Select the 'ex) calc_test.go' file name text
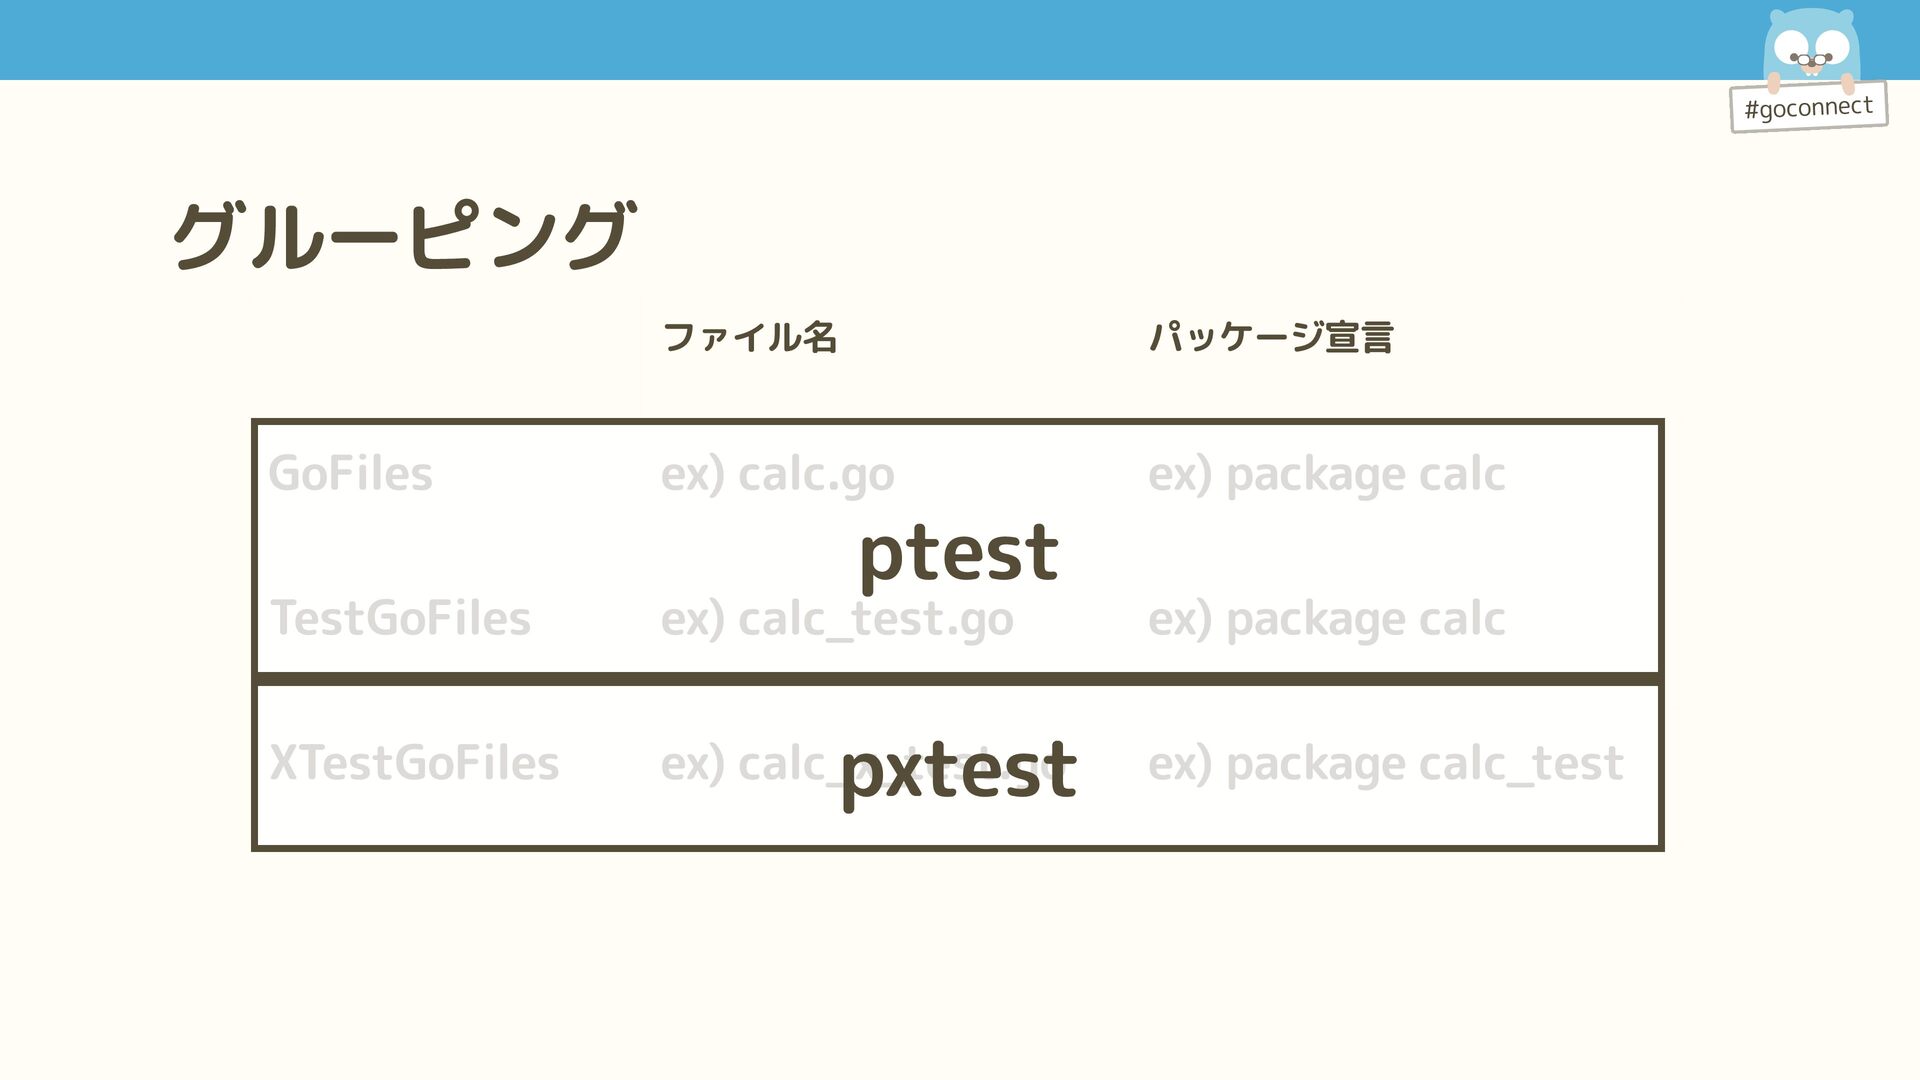This screenshot has width=1920, height=1080. coord(837,620)
